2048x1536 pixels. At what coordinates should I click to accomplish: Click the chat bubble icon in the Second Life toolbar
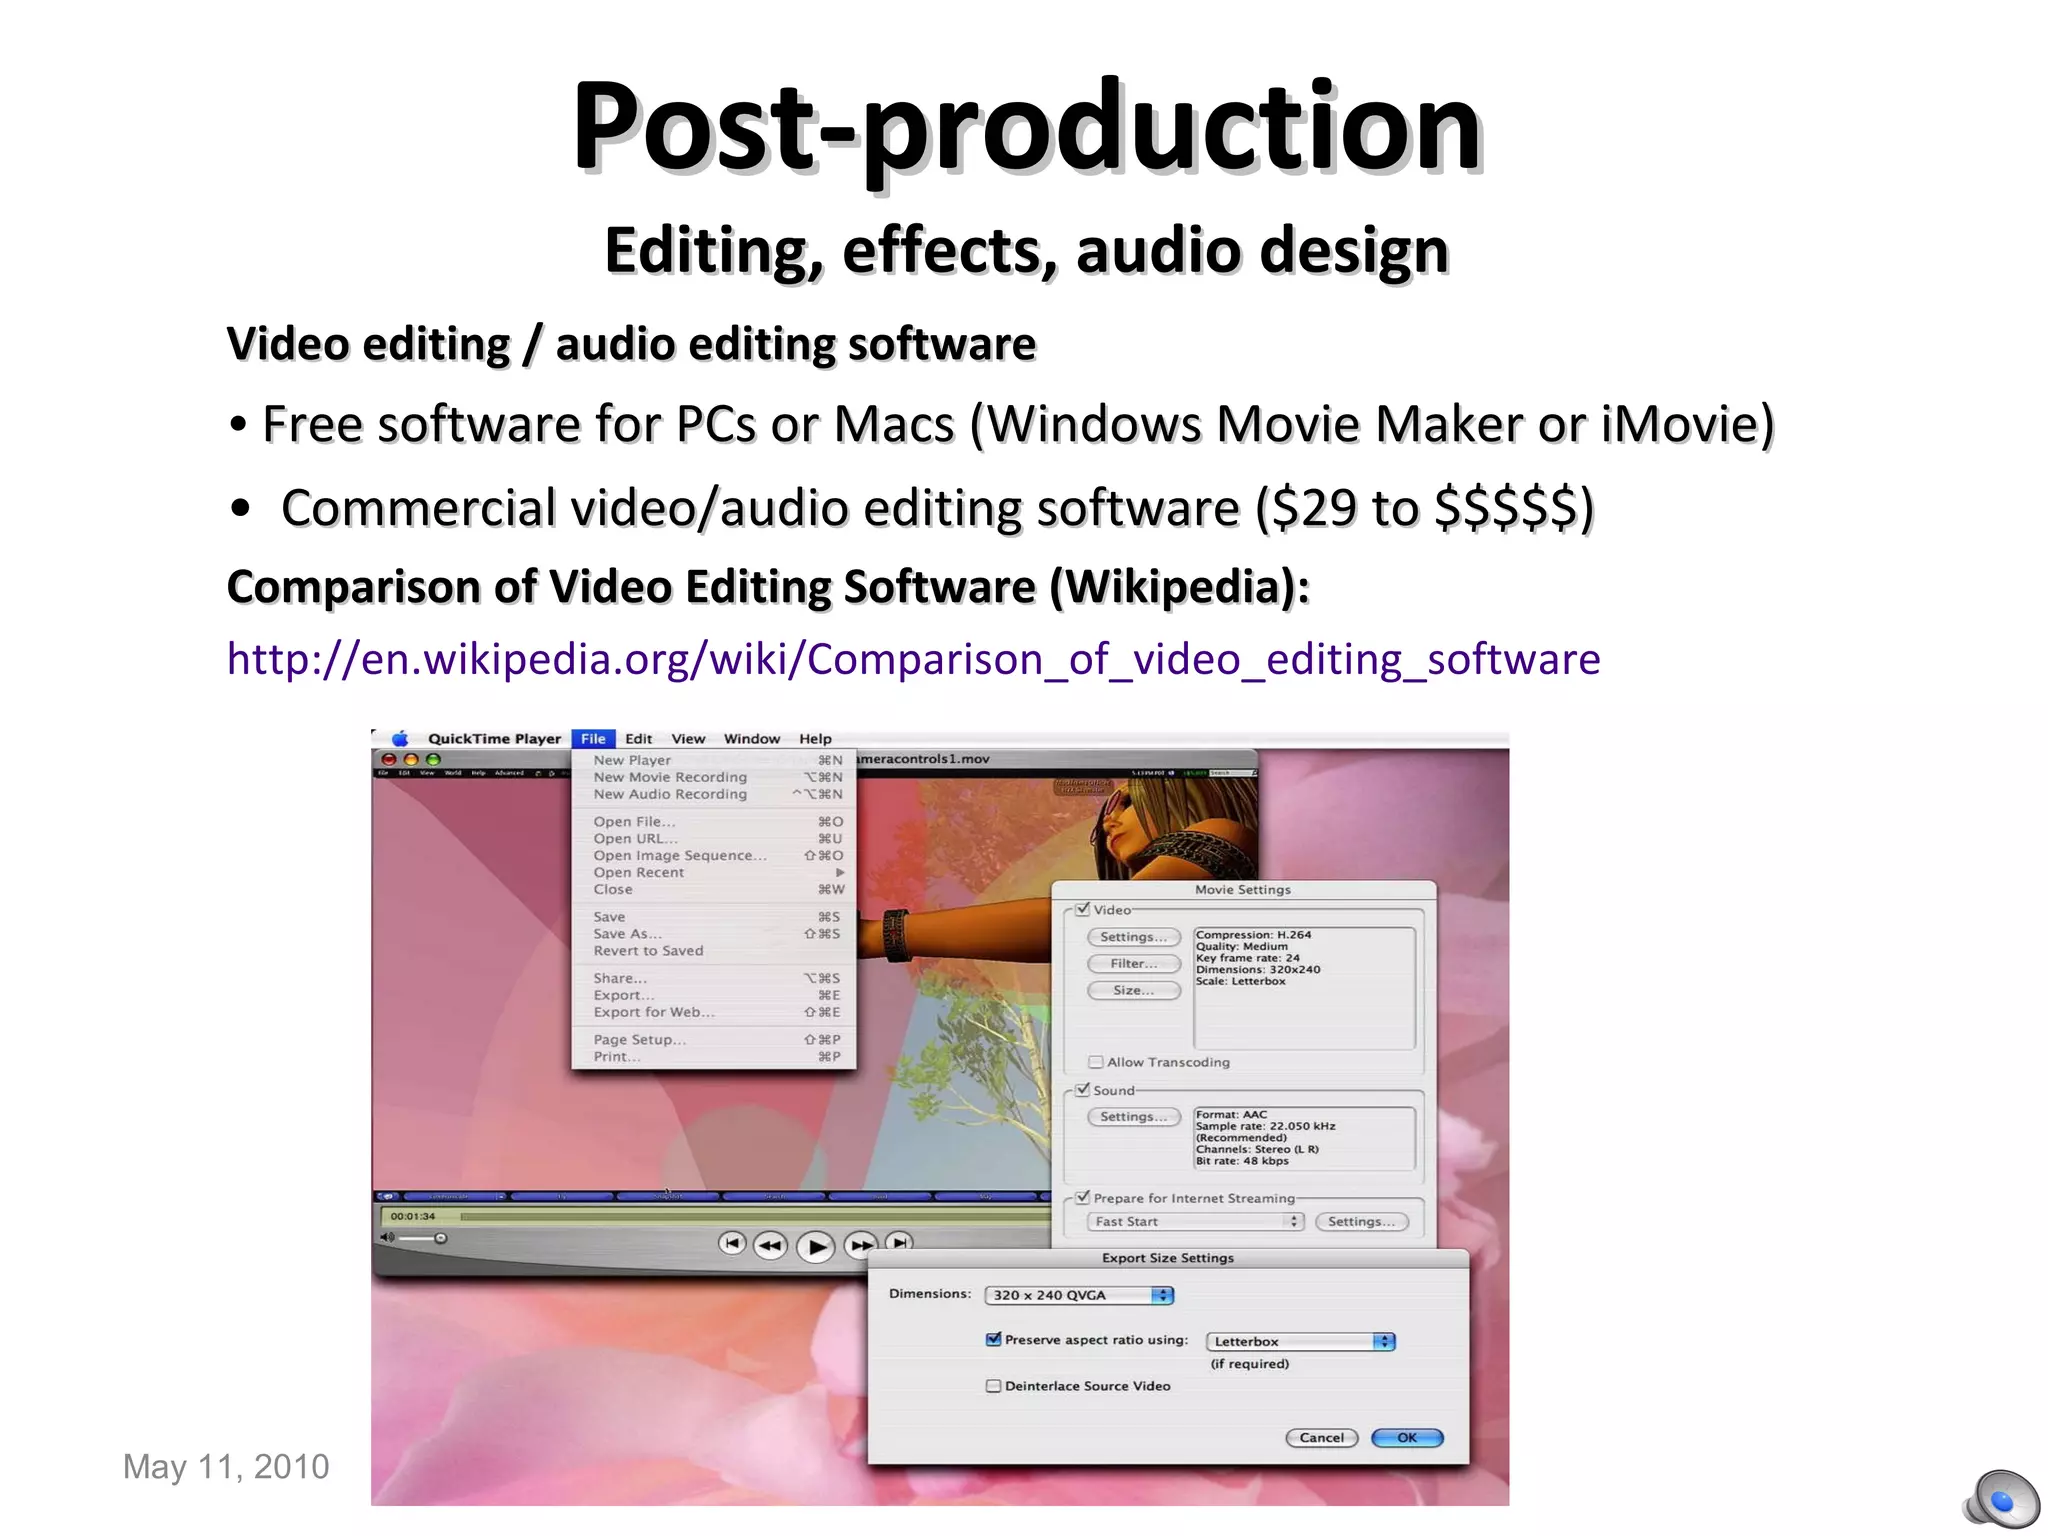click(x=389, y=1196)
